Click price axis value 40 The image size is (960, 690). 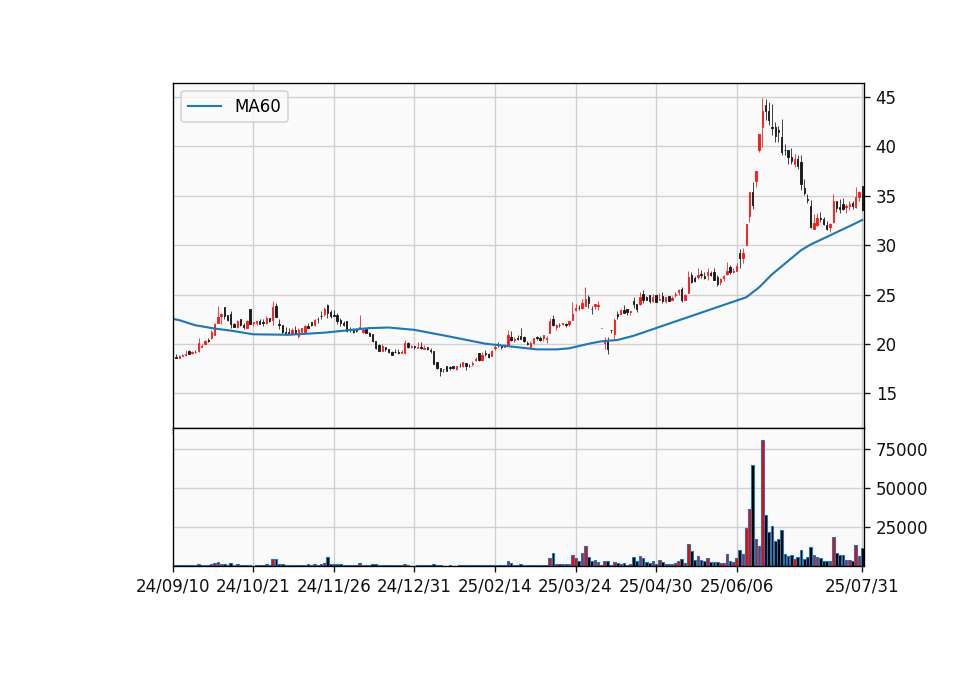[886, 147]
